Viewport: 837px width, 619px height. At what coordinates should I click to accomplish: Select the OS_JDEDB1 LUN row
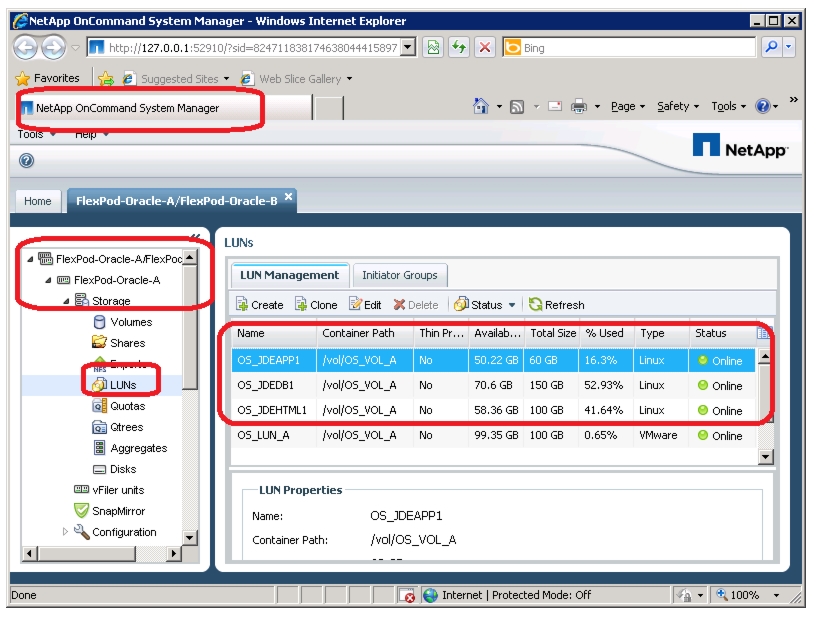pos(493,385)
